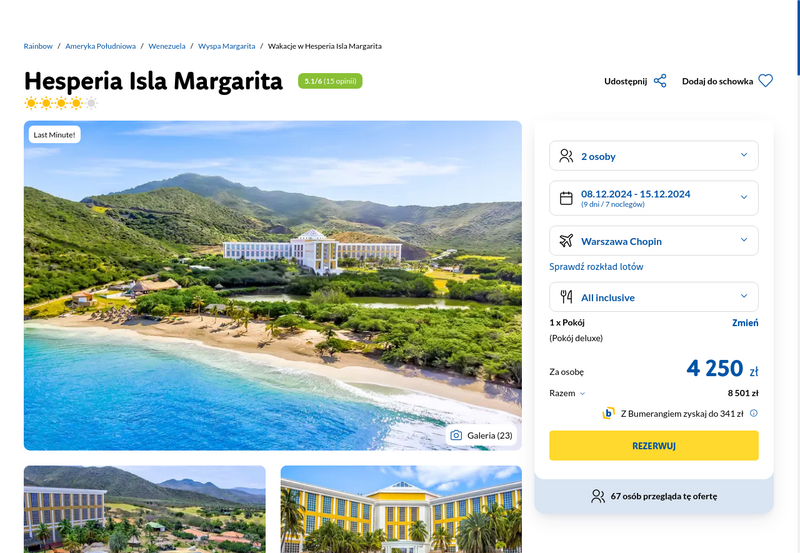This screenshot has height=553, width=800.
Task: Click the heart icon to save to schowek
Action: pyautogui.click(x=765, y=81)
